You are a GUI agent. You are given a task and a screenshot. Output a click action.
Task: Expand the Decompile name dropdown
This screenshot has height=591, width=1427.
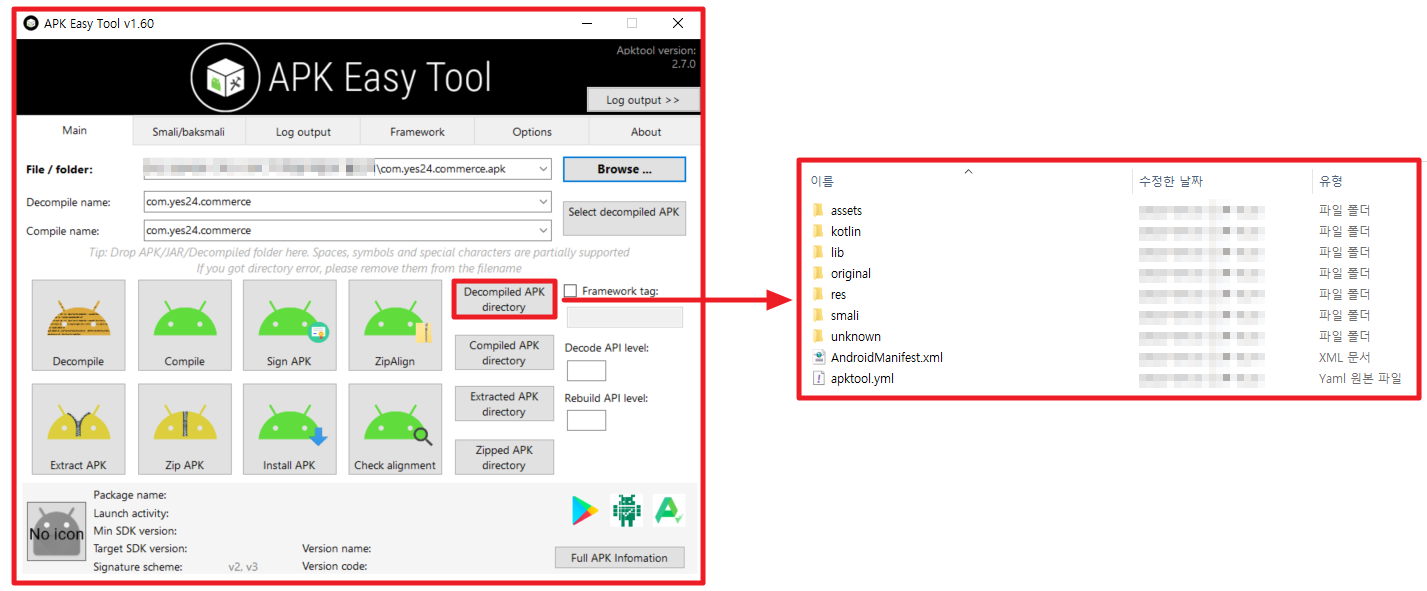pos(543,201)
